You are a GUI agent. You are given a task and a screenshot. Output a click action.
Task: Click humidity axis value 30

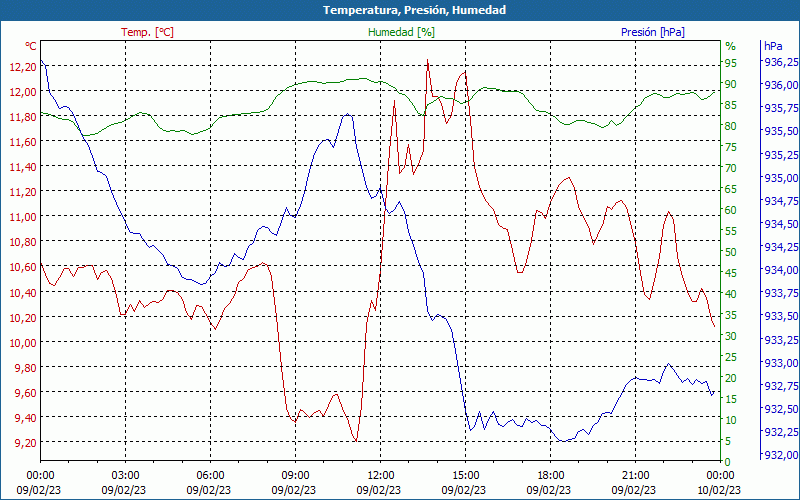(731, 336)
